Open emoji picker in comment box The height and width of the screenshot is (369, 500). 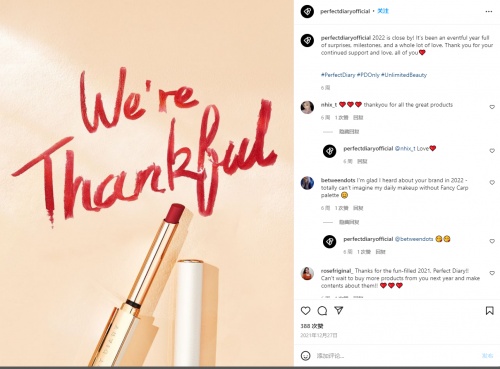(x=305, y=356)
